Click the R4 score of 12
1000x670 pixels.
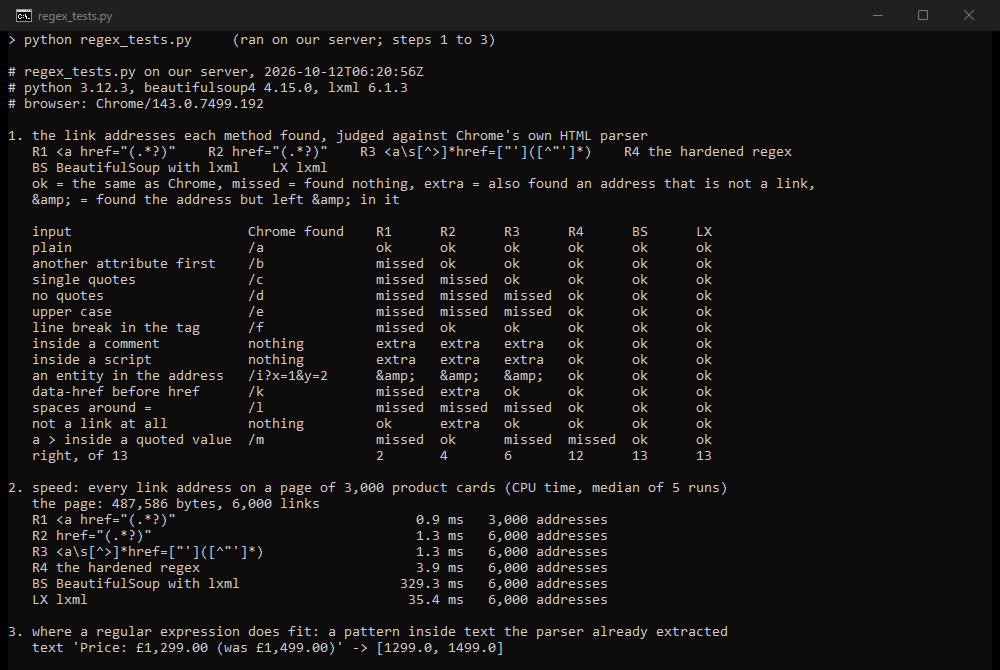pyautogui.click(x=575, y=455)
